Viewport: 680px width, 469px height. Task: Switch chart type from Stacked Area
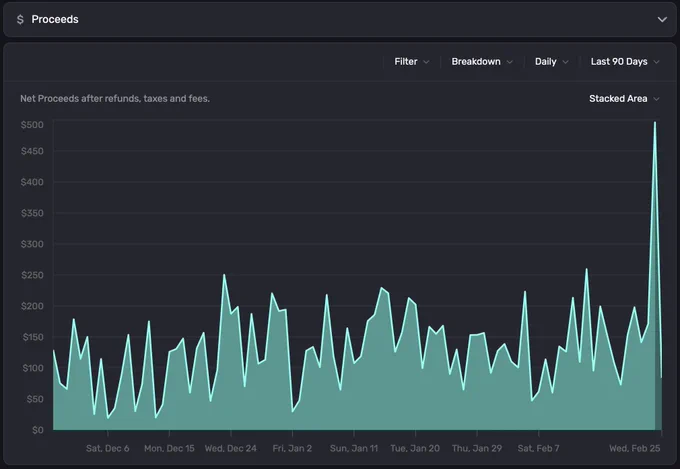624,98
